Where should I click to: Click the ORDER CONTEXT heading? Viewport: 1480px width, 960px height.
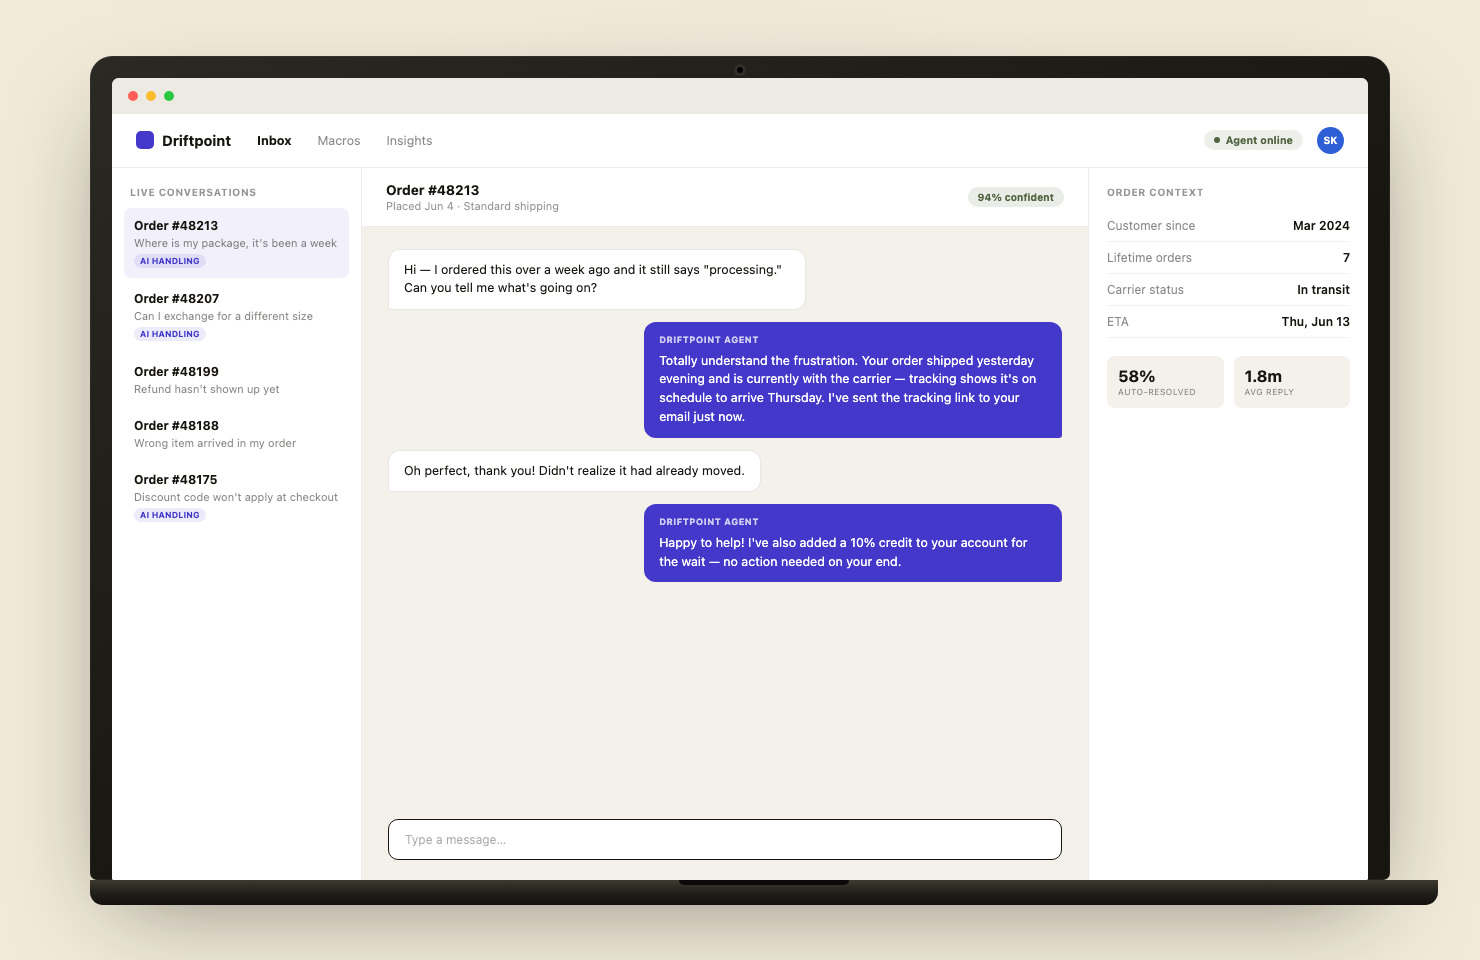[1155, 192]
